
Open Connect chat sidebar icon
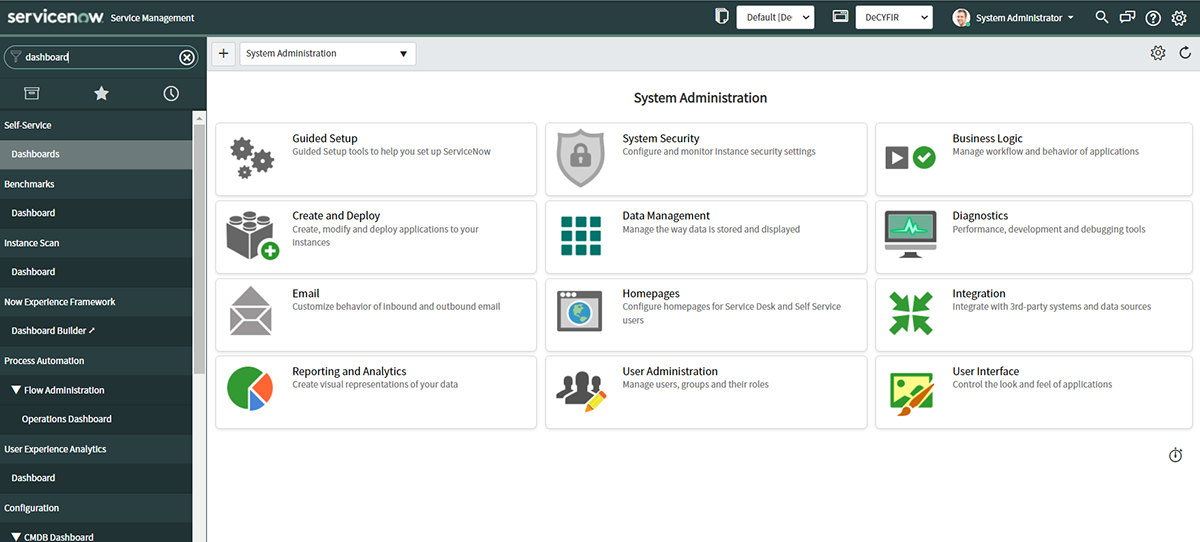(1127, 17)
